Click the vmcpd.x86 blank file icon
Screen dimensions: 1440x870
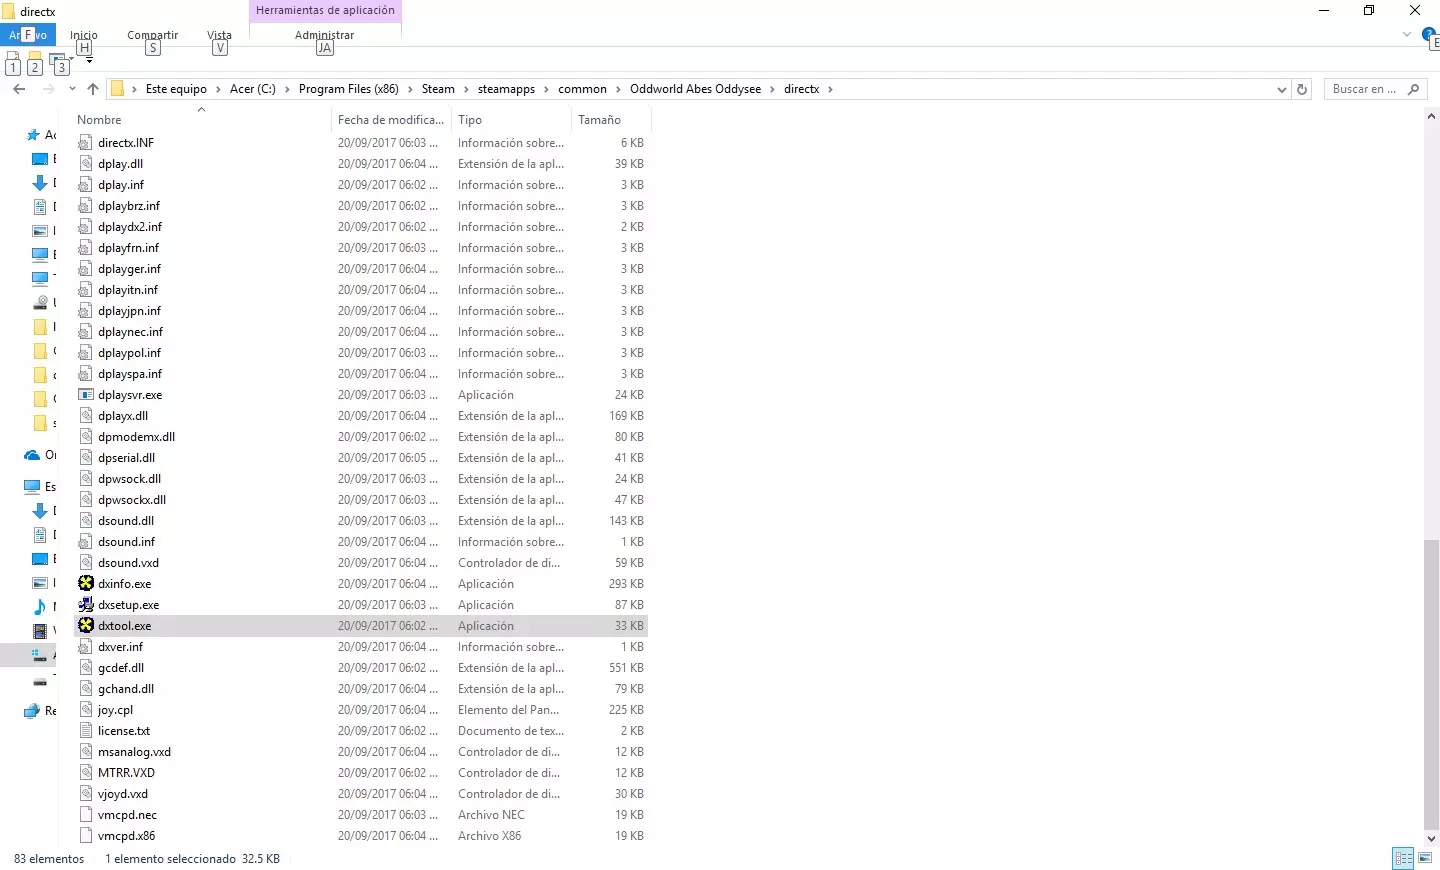coord(86,836)
